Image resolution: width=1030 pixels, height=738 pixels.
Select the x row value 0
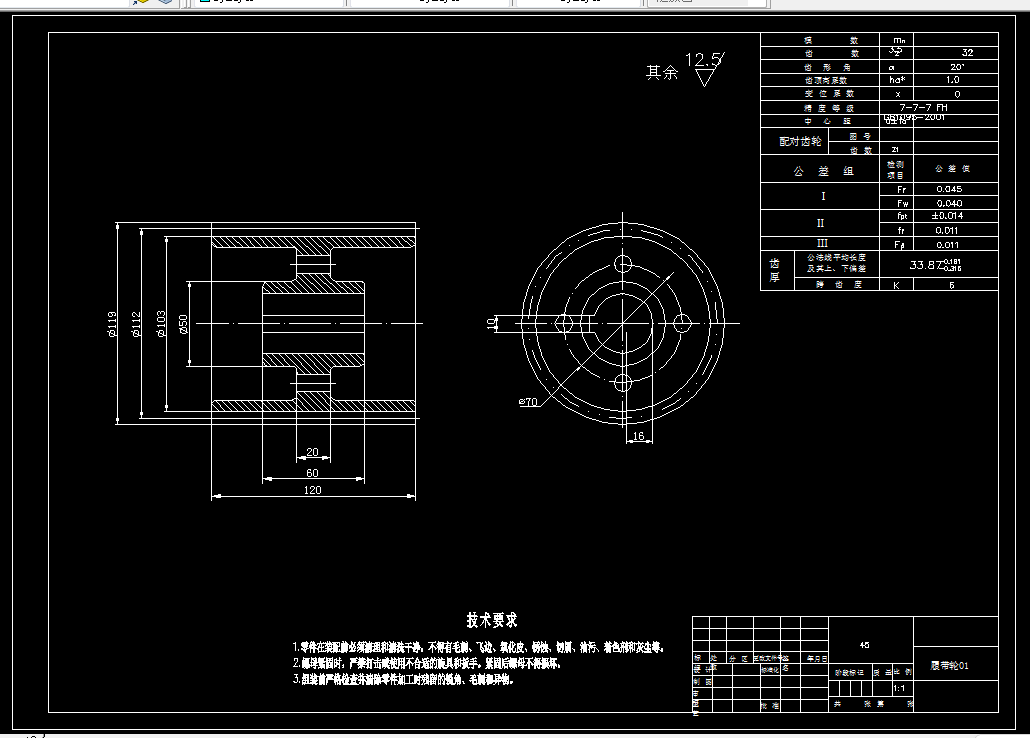tap(957, 94)
